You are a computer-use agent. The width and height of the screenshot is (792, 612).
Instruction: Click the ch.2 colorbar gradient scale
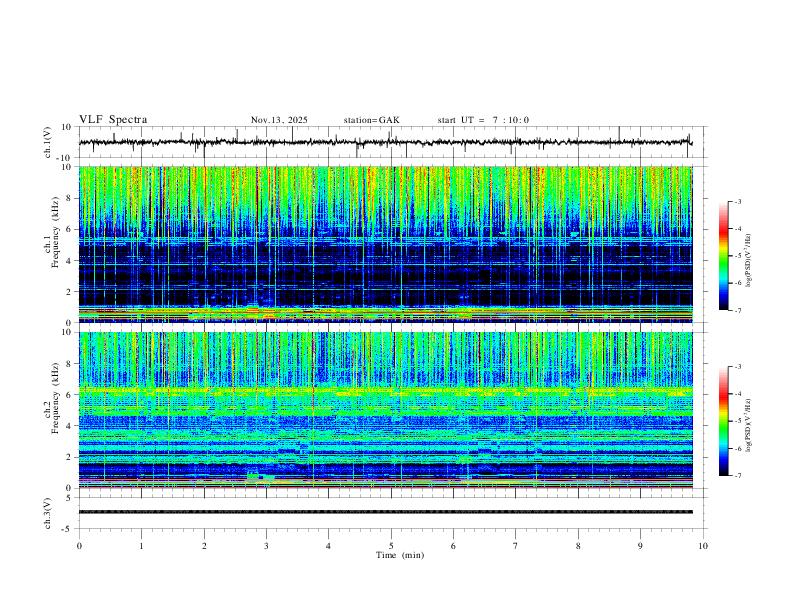[x=723, y=421]
